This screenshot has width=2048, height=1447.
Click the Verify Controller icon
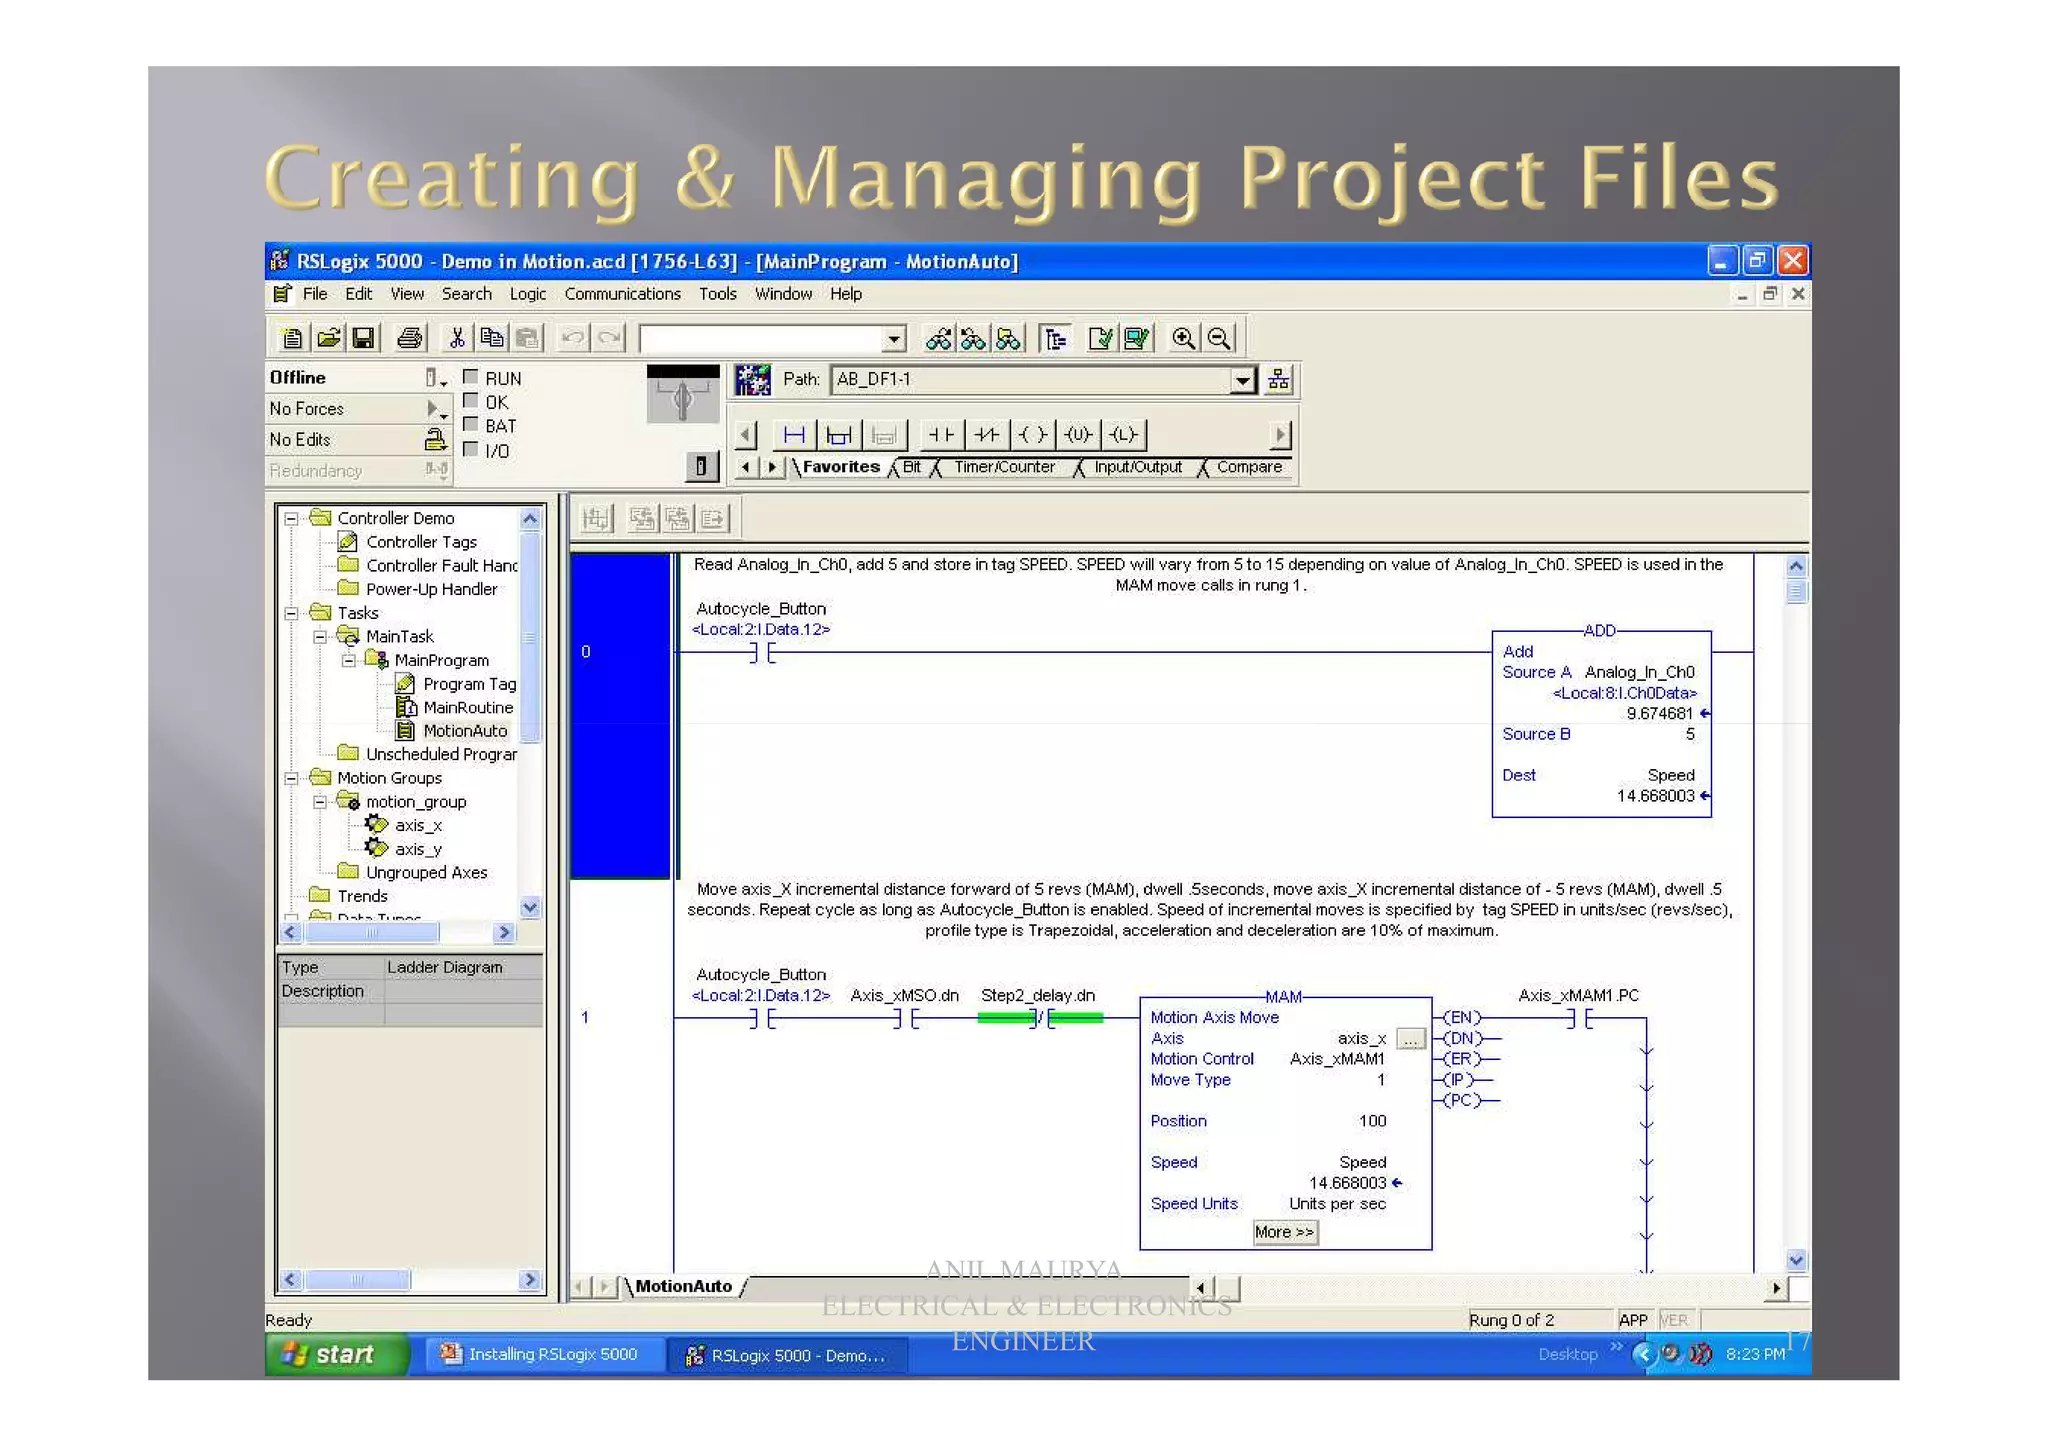point(1137,339)
